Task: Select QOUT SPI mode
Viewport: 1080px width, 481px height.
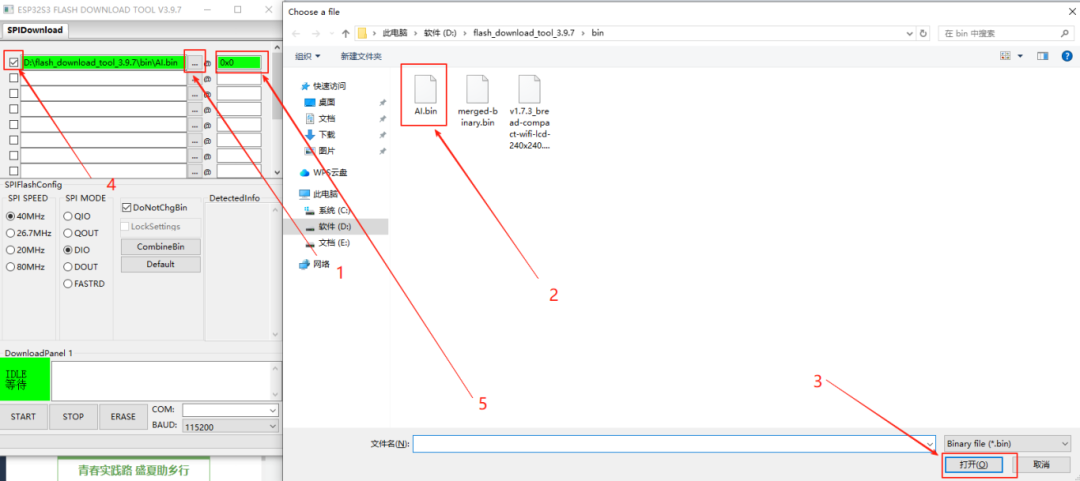Action: pos(68,233)
